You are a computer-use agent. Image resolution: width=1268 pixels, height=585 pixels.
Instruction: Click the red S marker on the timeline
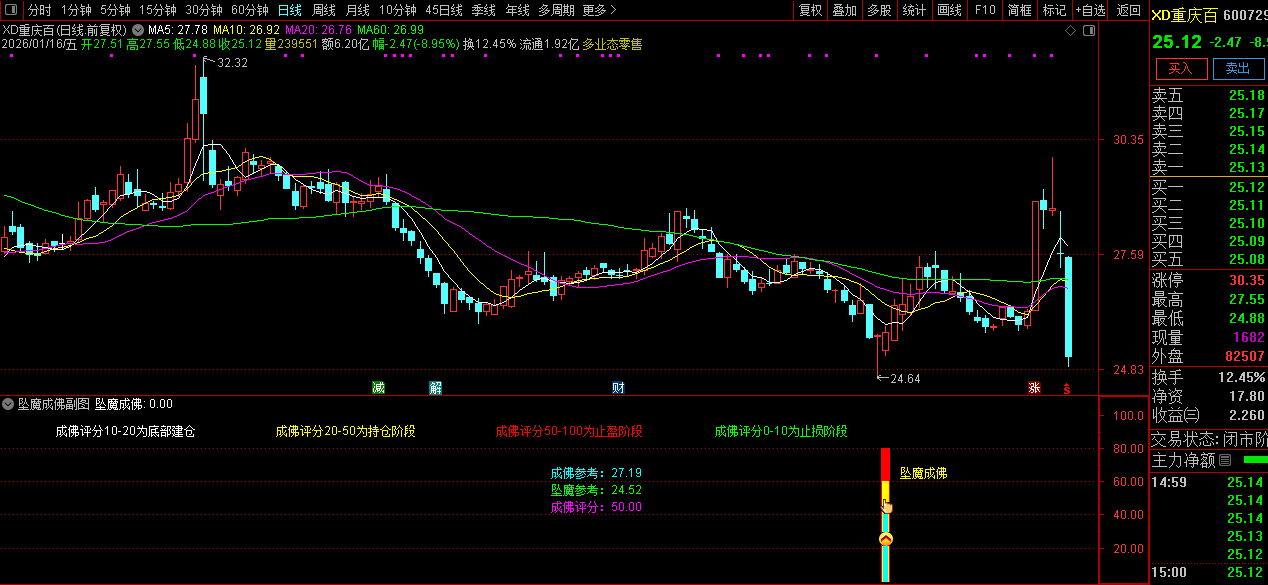coord(1066,388)
